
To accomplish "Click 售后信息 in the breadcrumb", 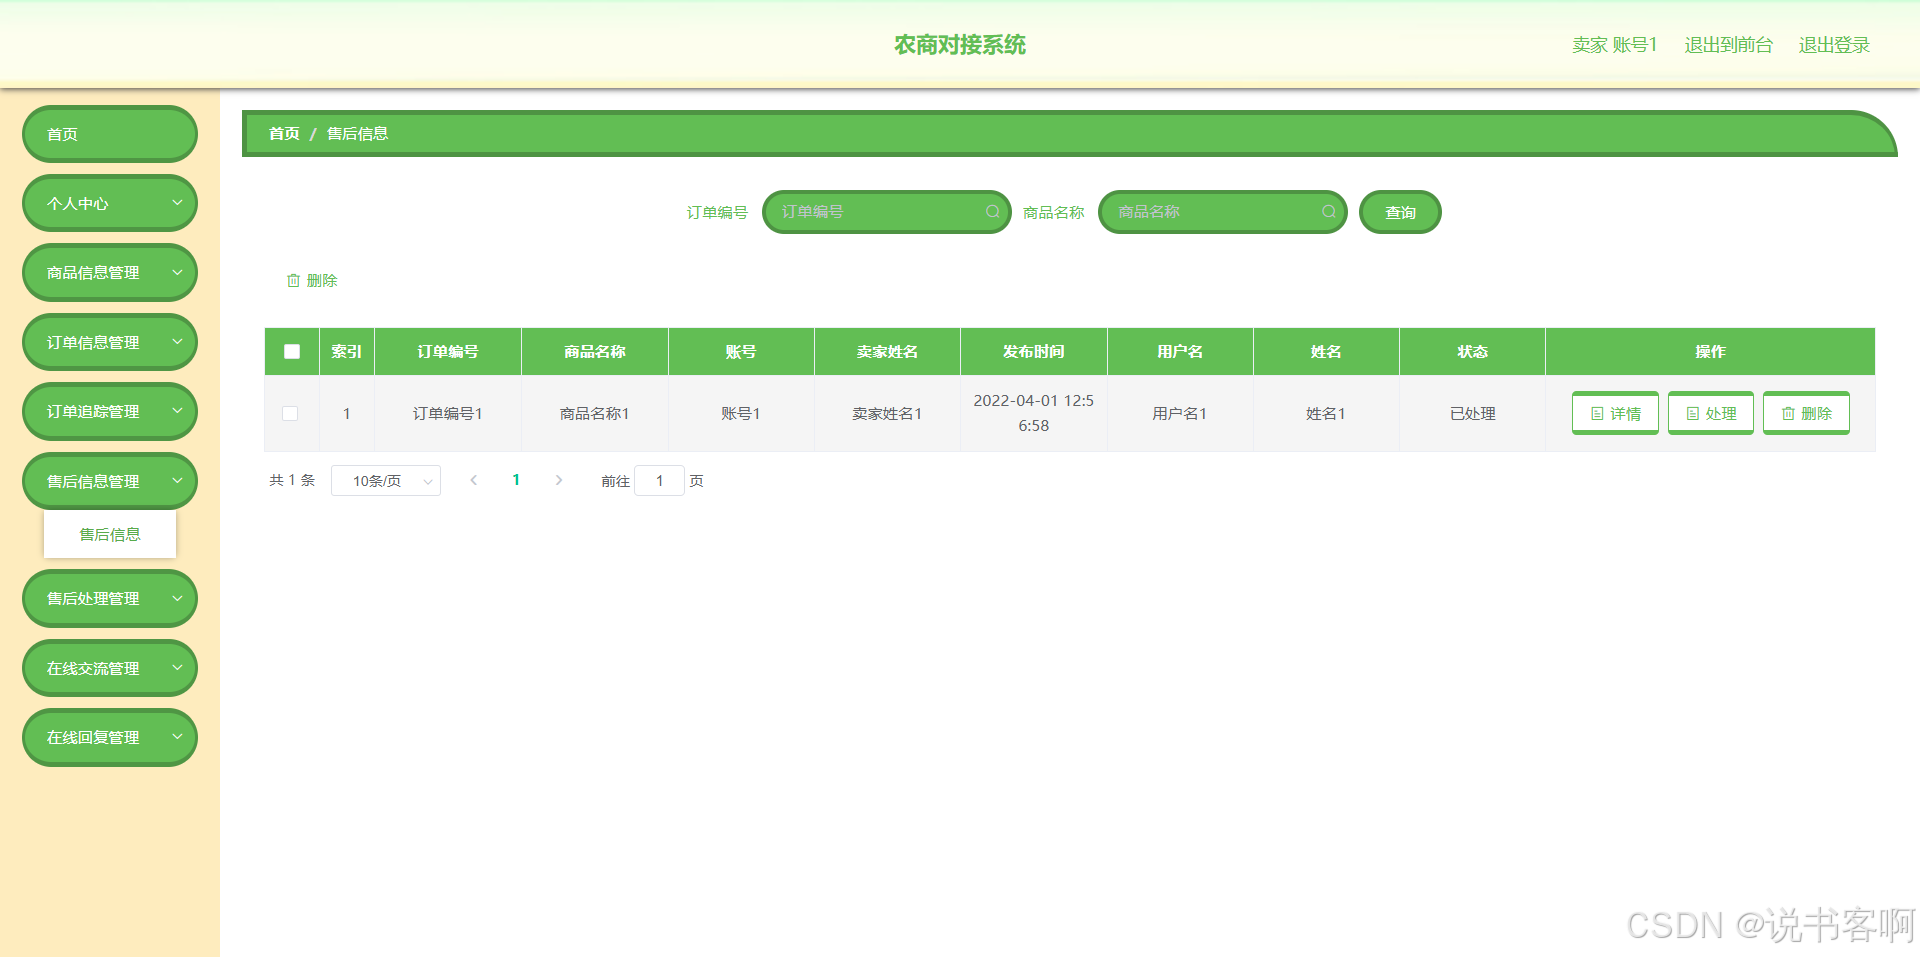I will [357, 133].
